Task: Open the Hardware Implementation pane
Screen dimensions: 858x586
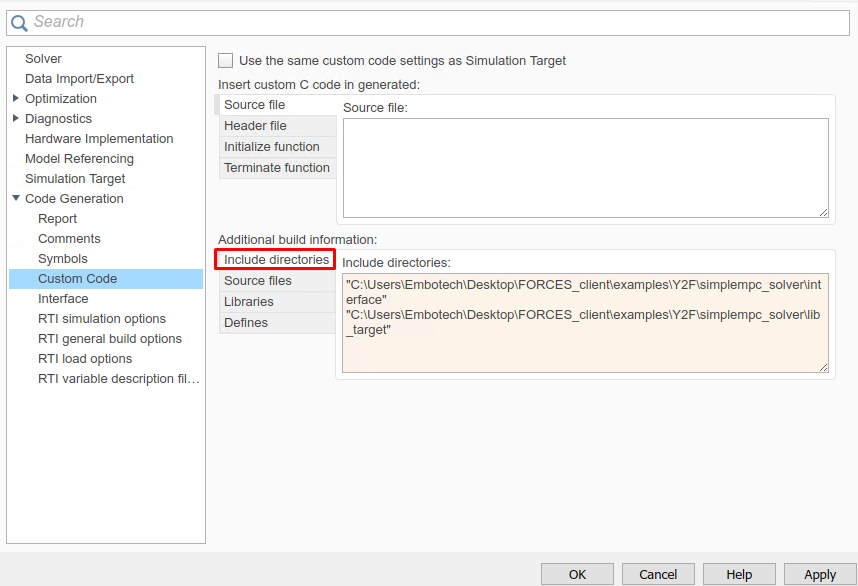Action: tap(99, 139)
